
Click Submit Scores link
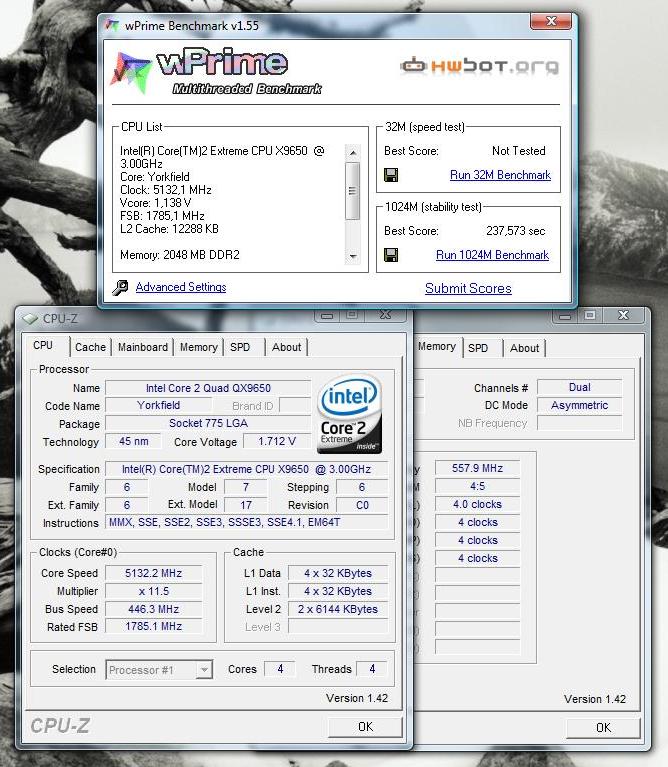coord(468,289)
